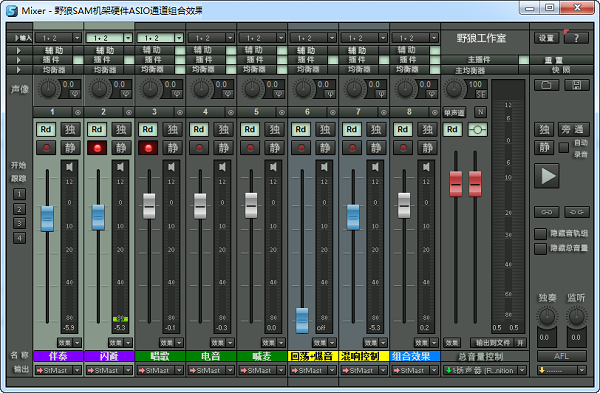This screenshot has width=600, height=393.
Task: Open the 1+2 input dropdown on channel 1
Action: [x=58, y=38]
